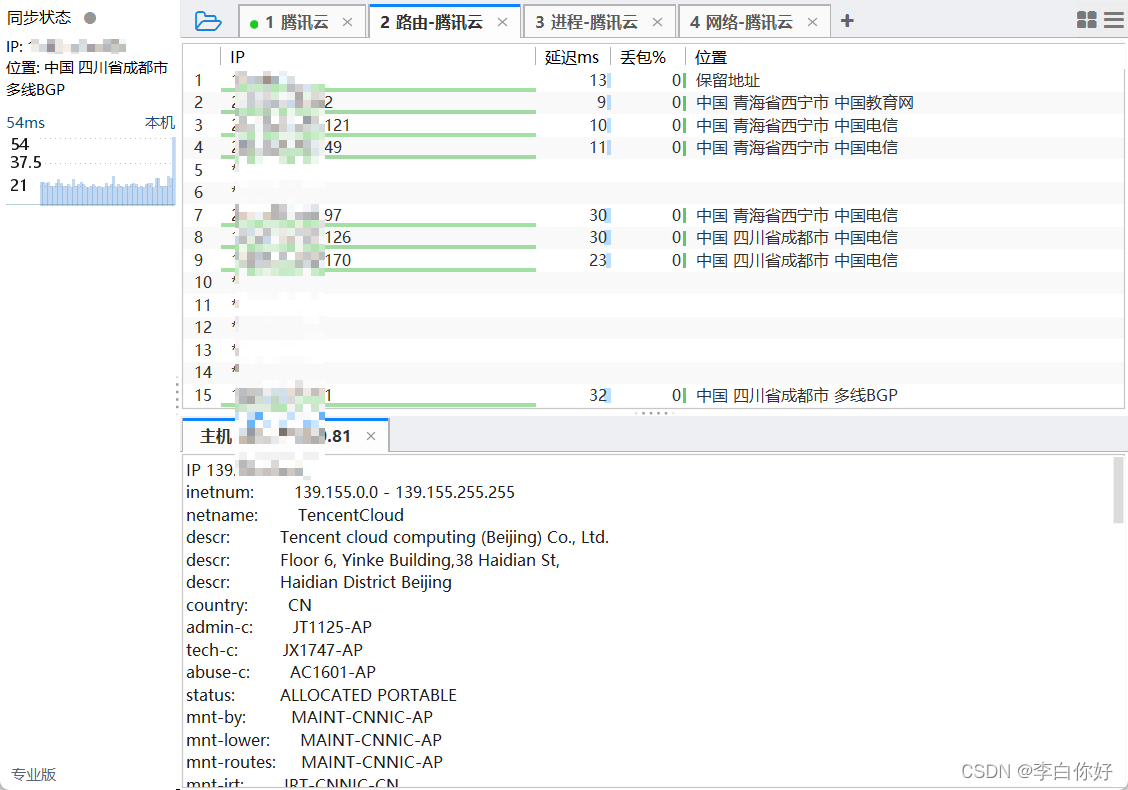Viewport: 1128px width, 790px height.
Task: Click the netname TencentCloud line
Action: tap(295, 515)
